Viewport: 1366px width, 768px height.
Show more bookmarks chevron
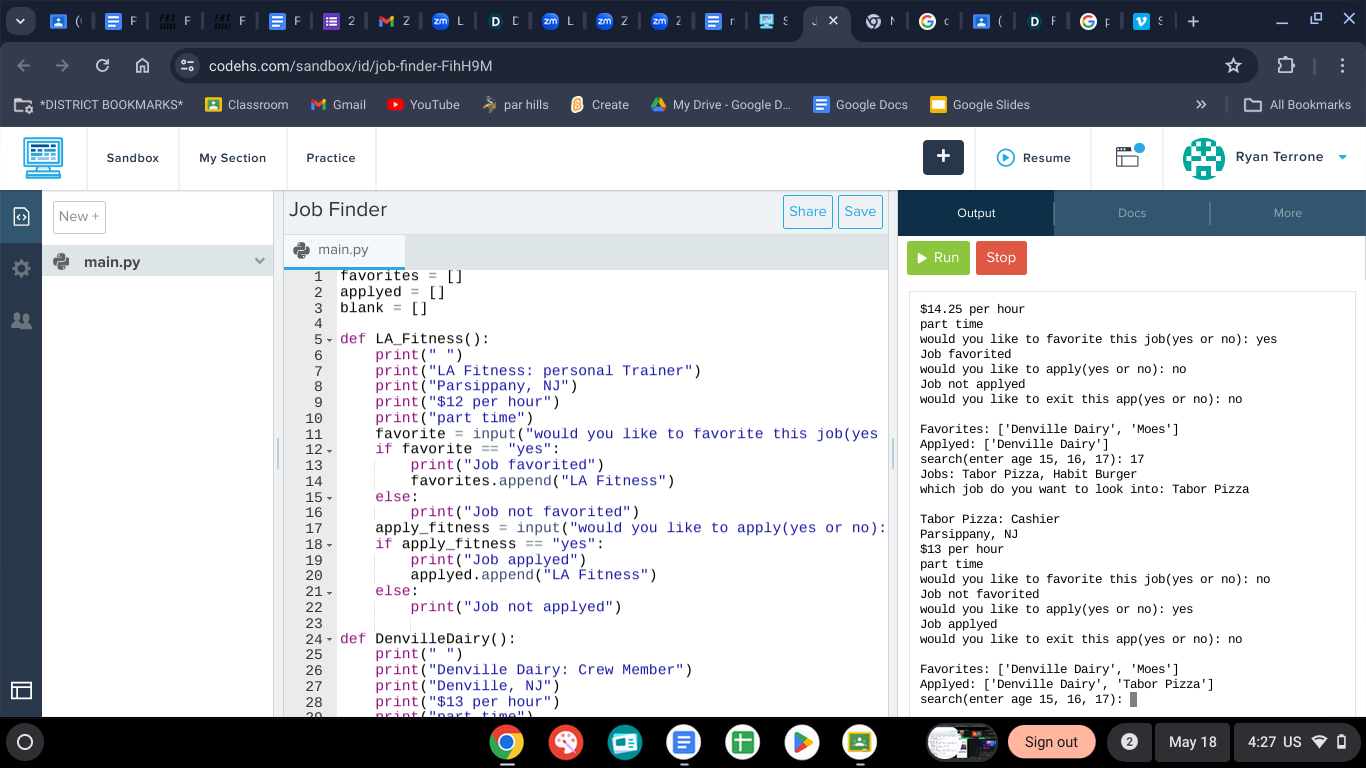tap(1201, 104)
